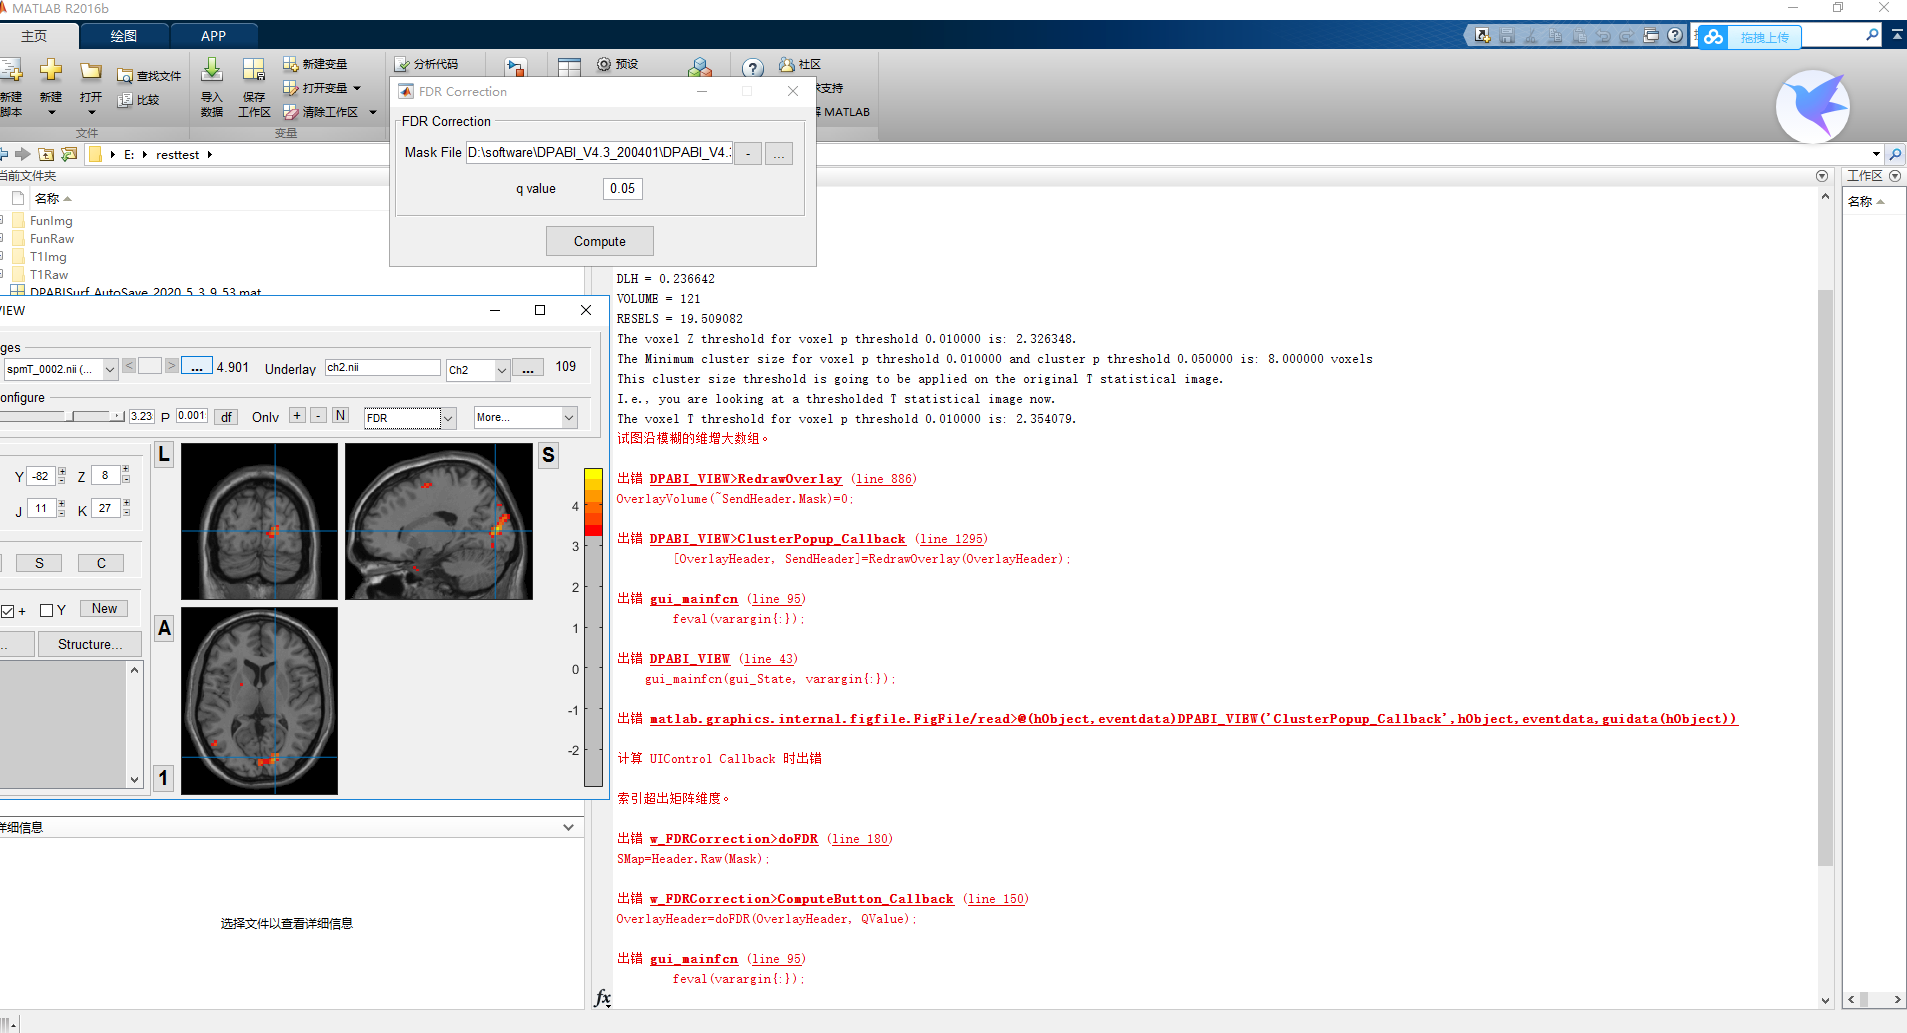
Task: Open the Open Variable (打开变量) menu
Action: (x=322, y=88)
